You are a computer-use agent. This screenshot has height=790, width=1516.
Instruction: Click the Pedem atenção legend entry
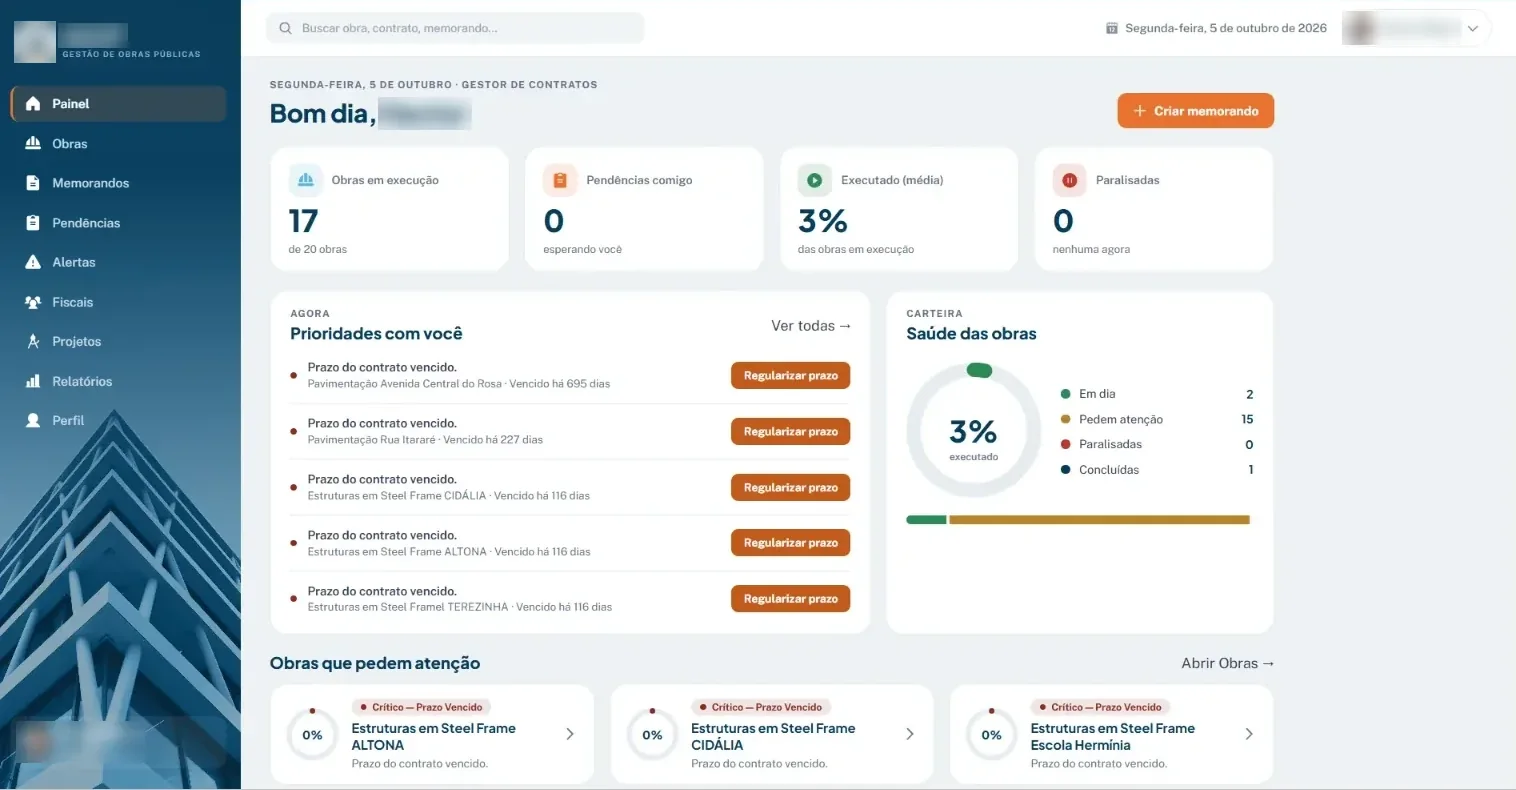tap(1157, 419)
